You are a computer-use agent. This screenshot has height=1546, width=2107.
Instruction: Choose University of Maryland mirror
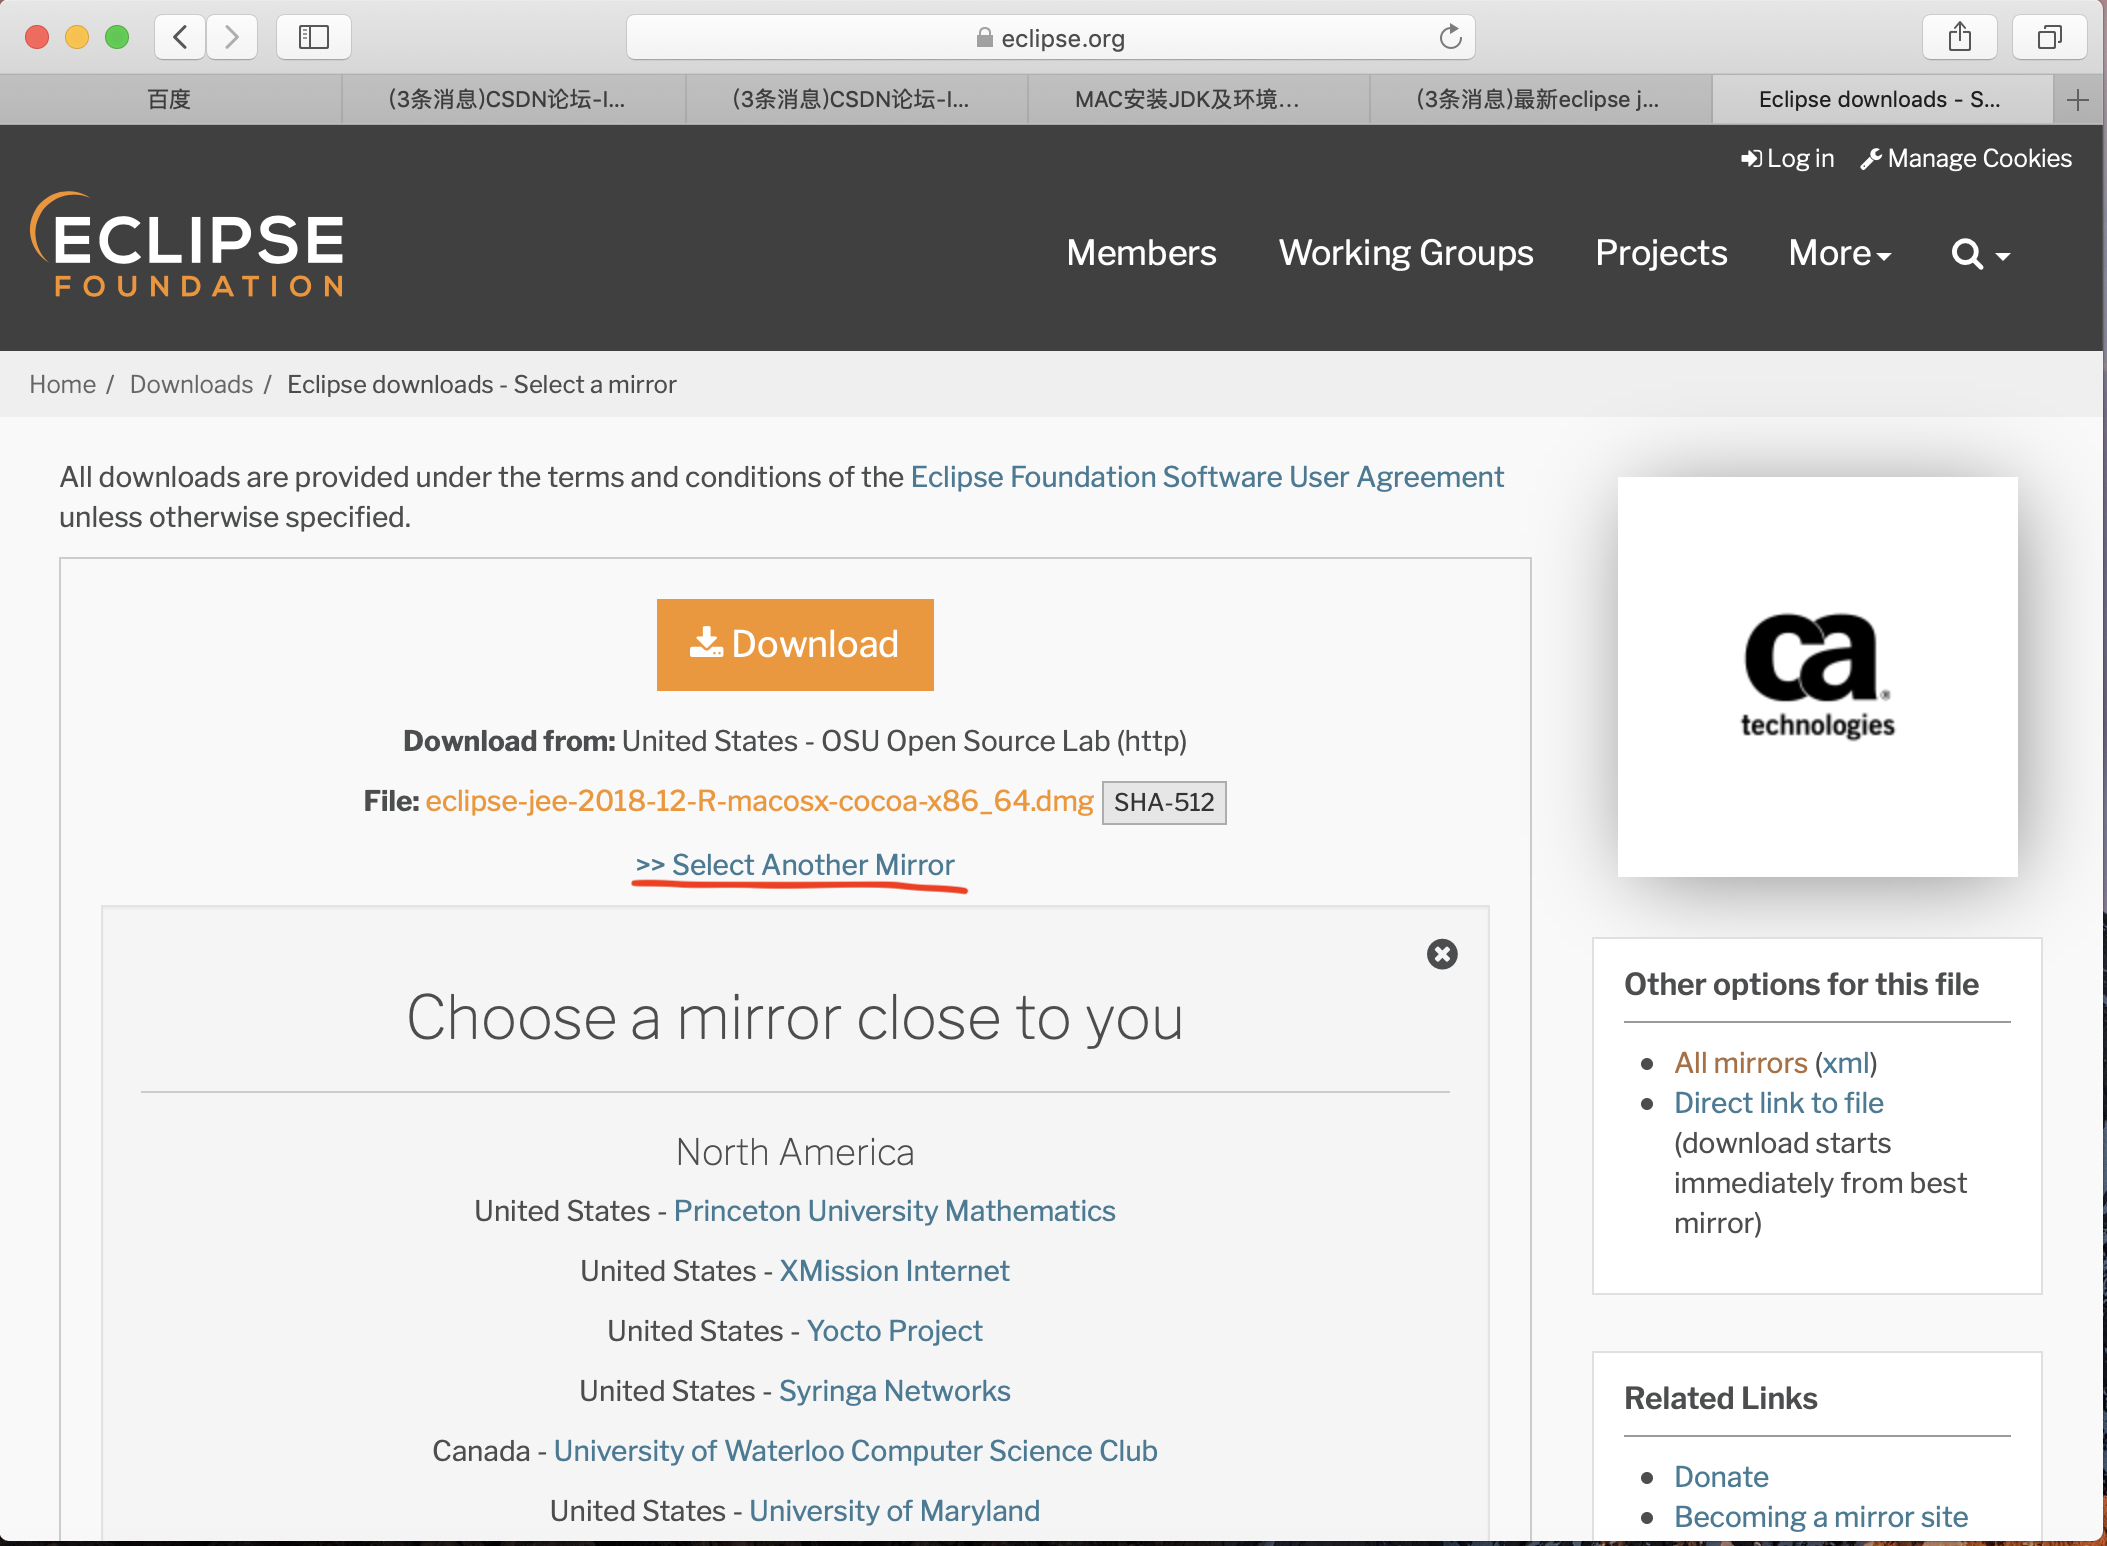[x=894, y=1510]
